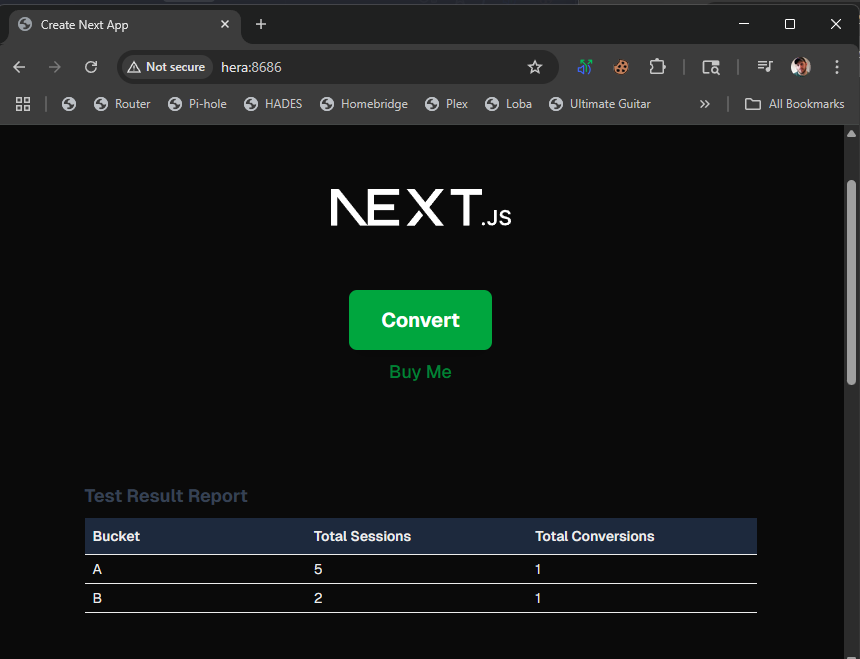
Task: Bookmark this page with the star icon
Action: point(535,67)
